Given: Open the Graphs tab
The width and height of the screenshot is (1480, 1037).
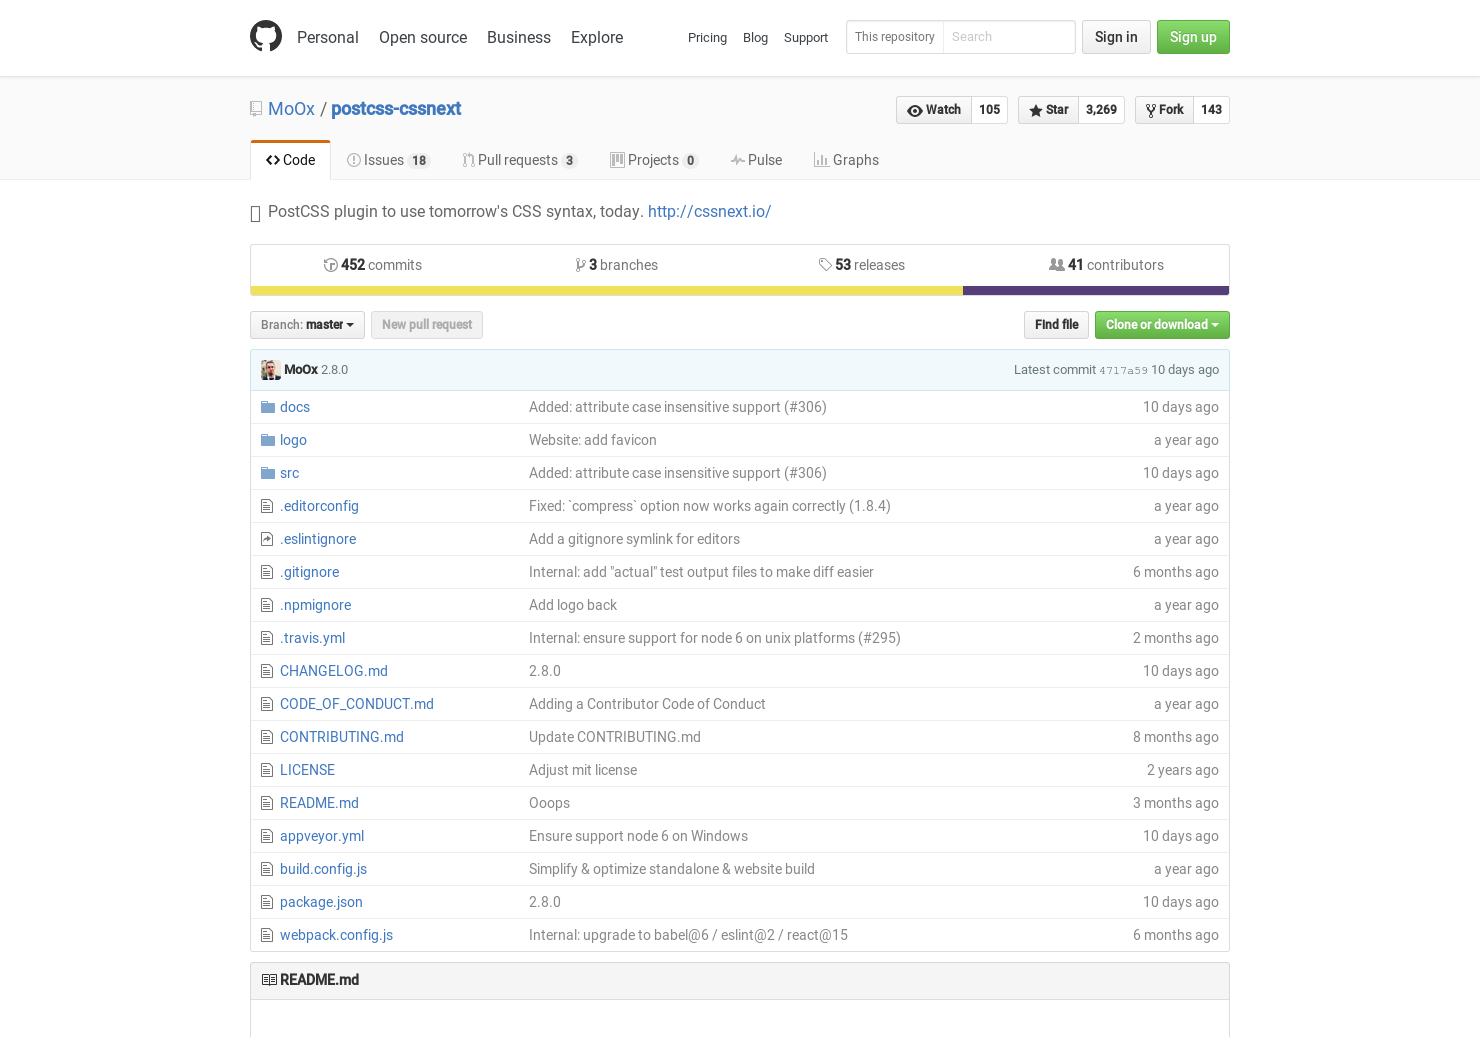Looking at the screenshot, I should pyautogui.click(x=846, y=160).
